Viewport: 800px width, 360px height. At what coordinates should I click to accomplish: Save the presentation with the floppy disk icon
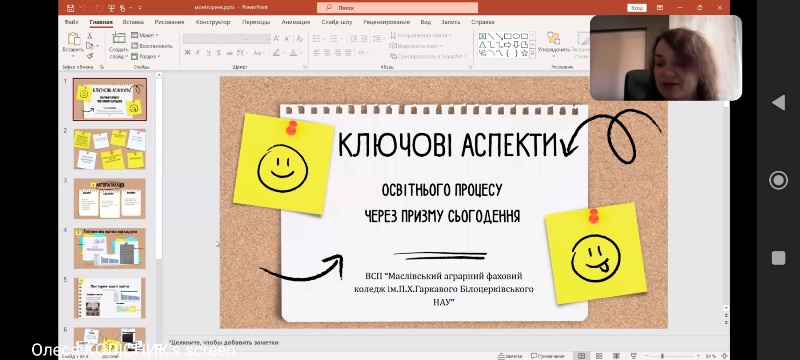tap(70, 8)
